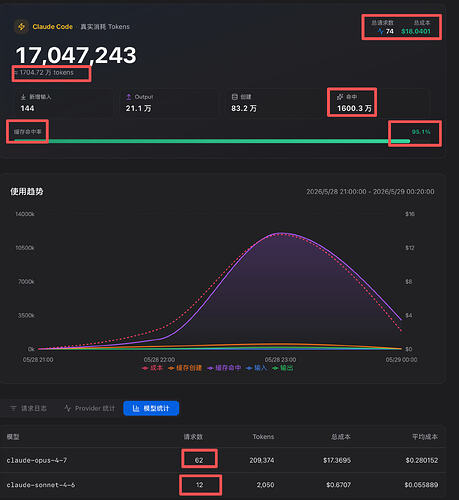The image size is (459, 500).
Task: Click the list icon on 请求日志 tab
Action: pyautogui.click(x=13, y=408)
